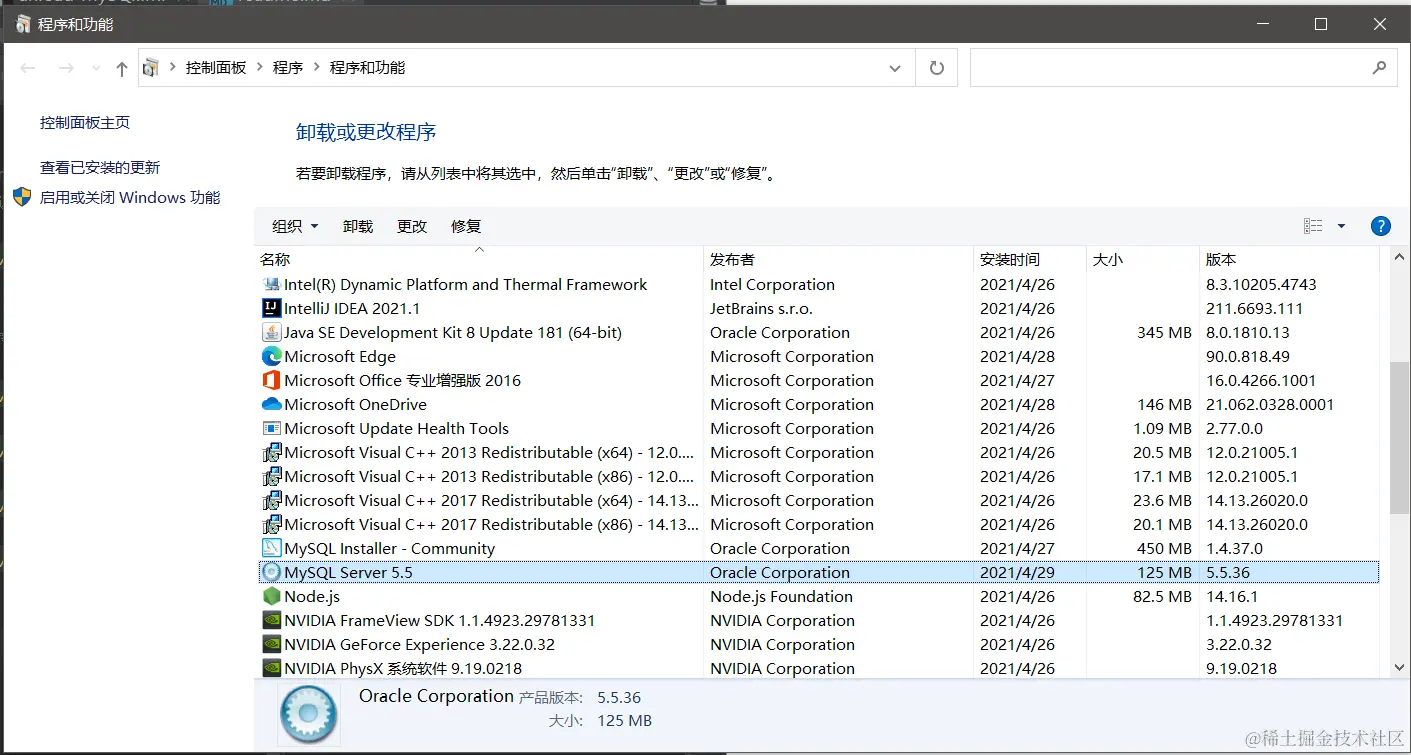Click the MySQL Installer - Community icon
Viewport: 1411px width, 755px height.
(x=271, y=548)
